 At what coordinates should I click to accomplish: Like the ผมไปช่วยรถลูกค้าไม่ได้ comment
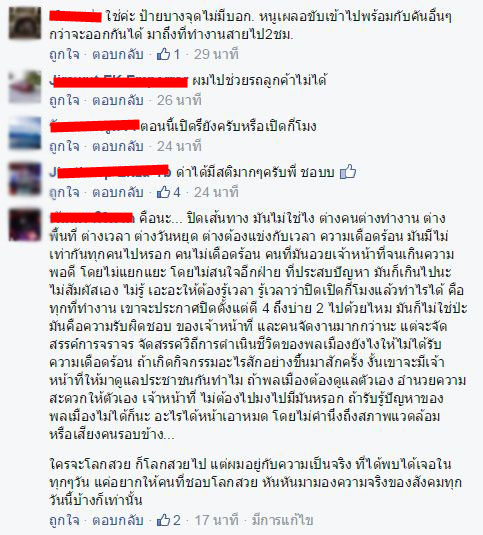coord(64,100)
